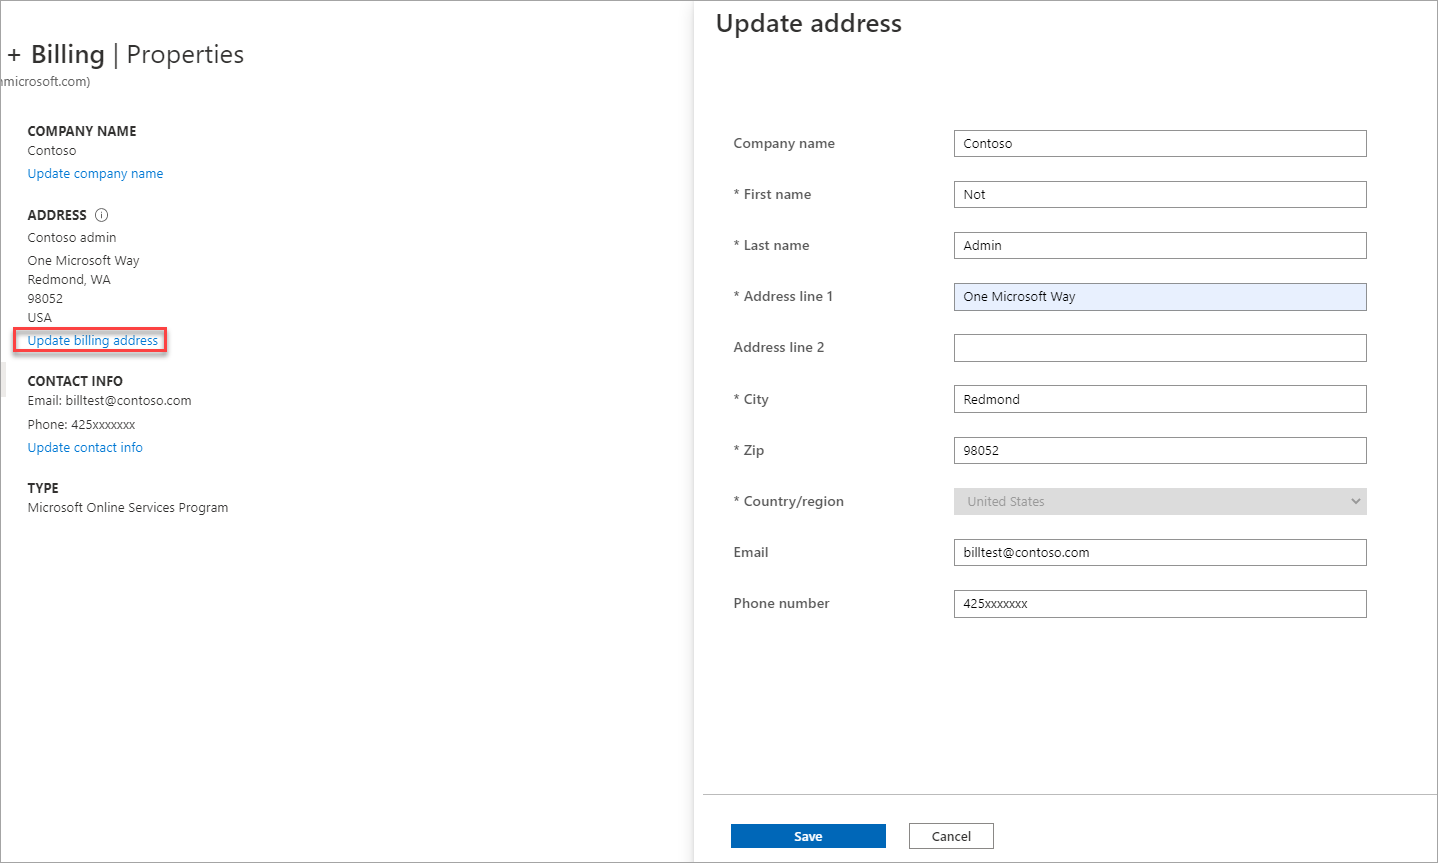
Task: Focus the Email field with billtest@contoso.com
Action: coord(1159,552)
